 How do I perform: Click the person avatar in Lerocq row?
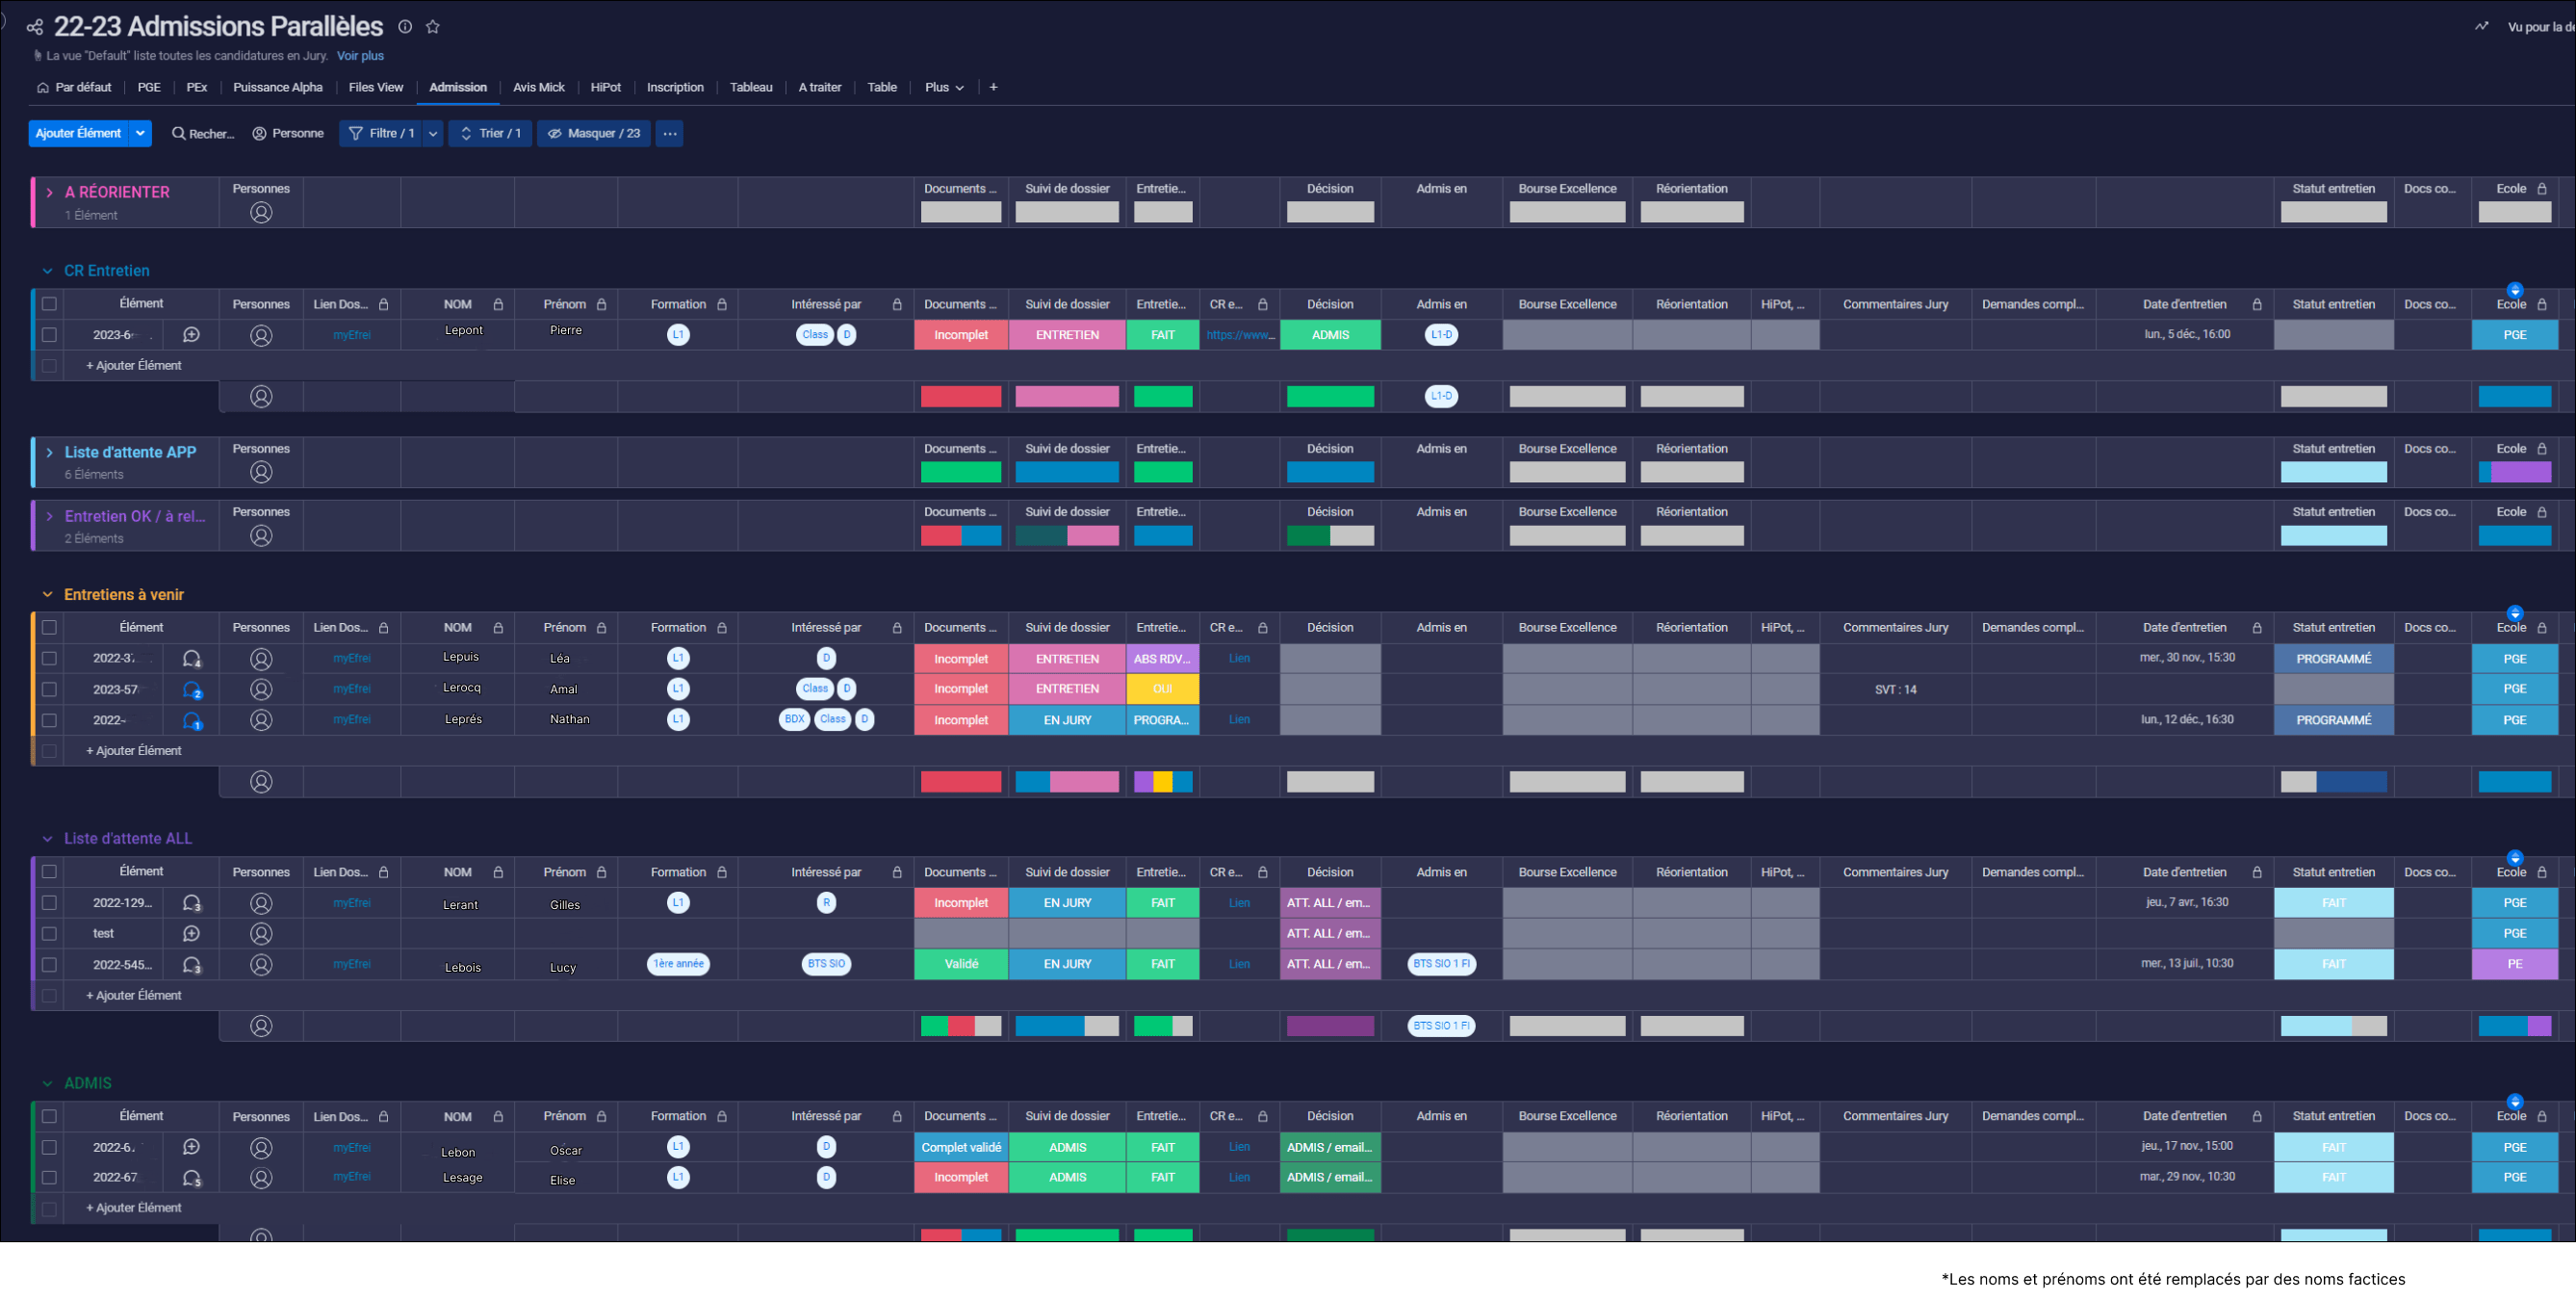tap(261, 690)
